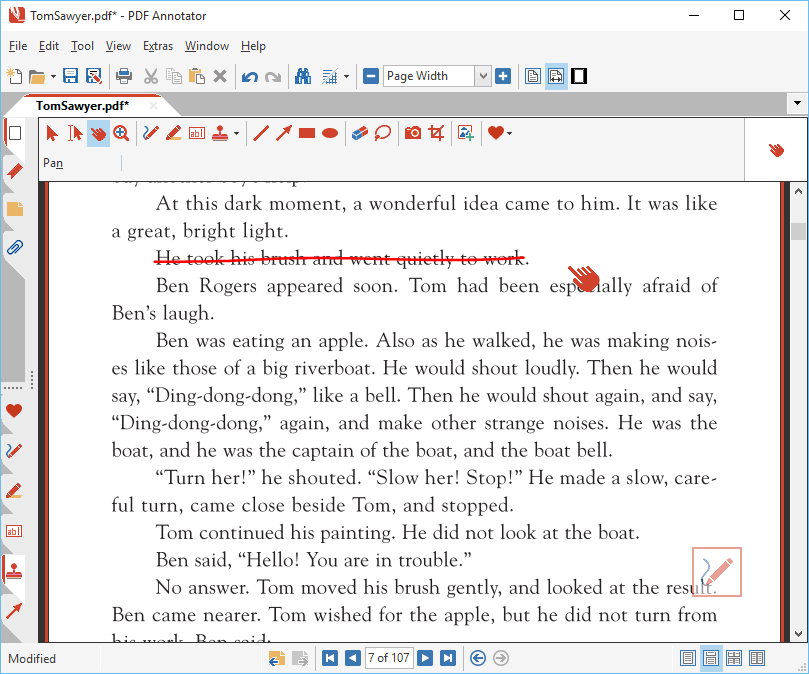Viewport: 809px width, 674px height.
Task: Redo the last undone action
Action: coord(273,77)
